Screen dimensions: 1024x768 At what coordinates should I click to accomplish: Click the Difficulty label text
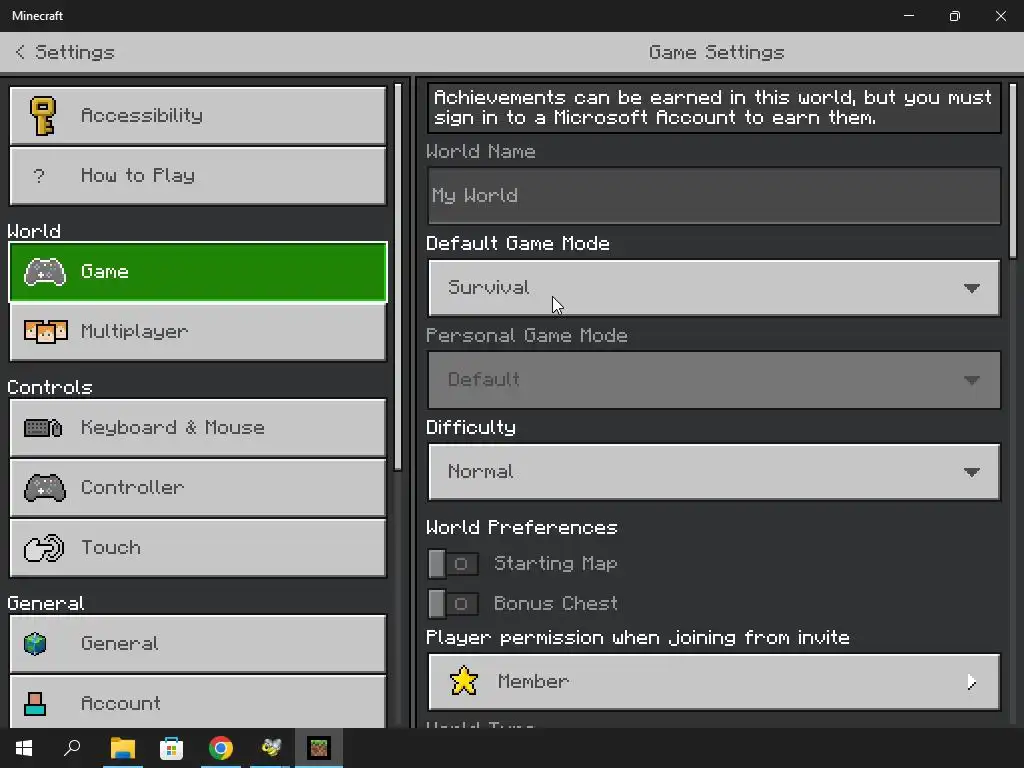470,428
